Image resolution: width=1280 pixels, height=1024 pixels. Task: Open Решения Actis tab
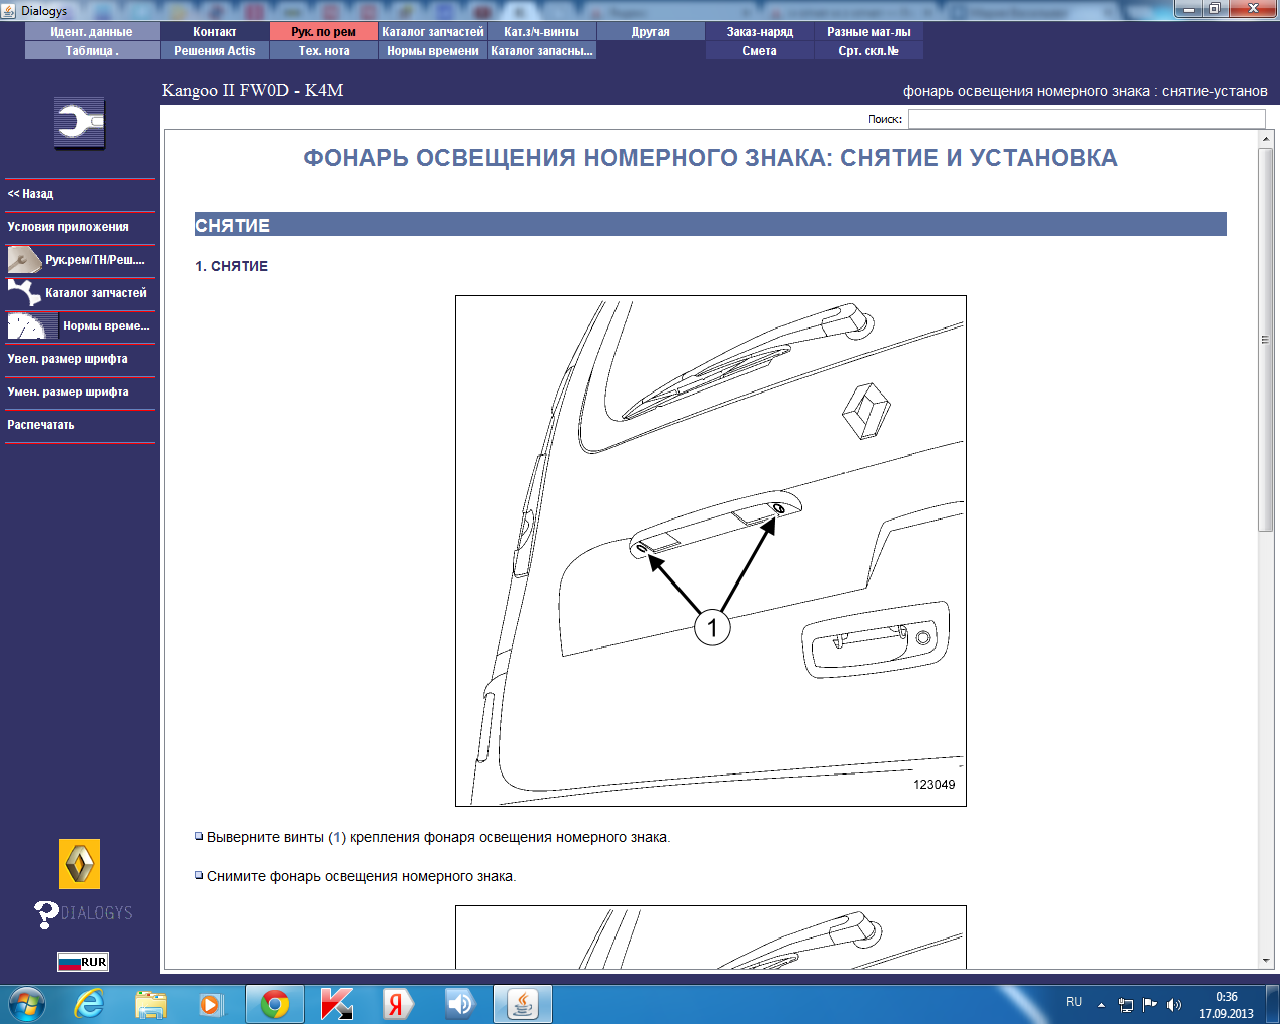[215, 51]
